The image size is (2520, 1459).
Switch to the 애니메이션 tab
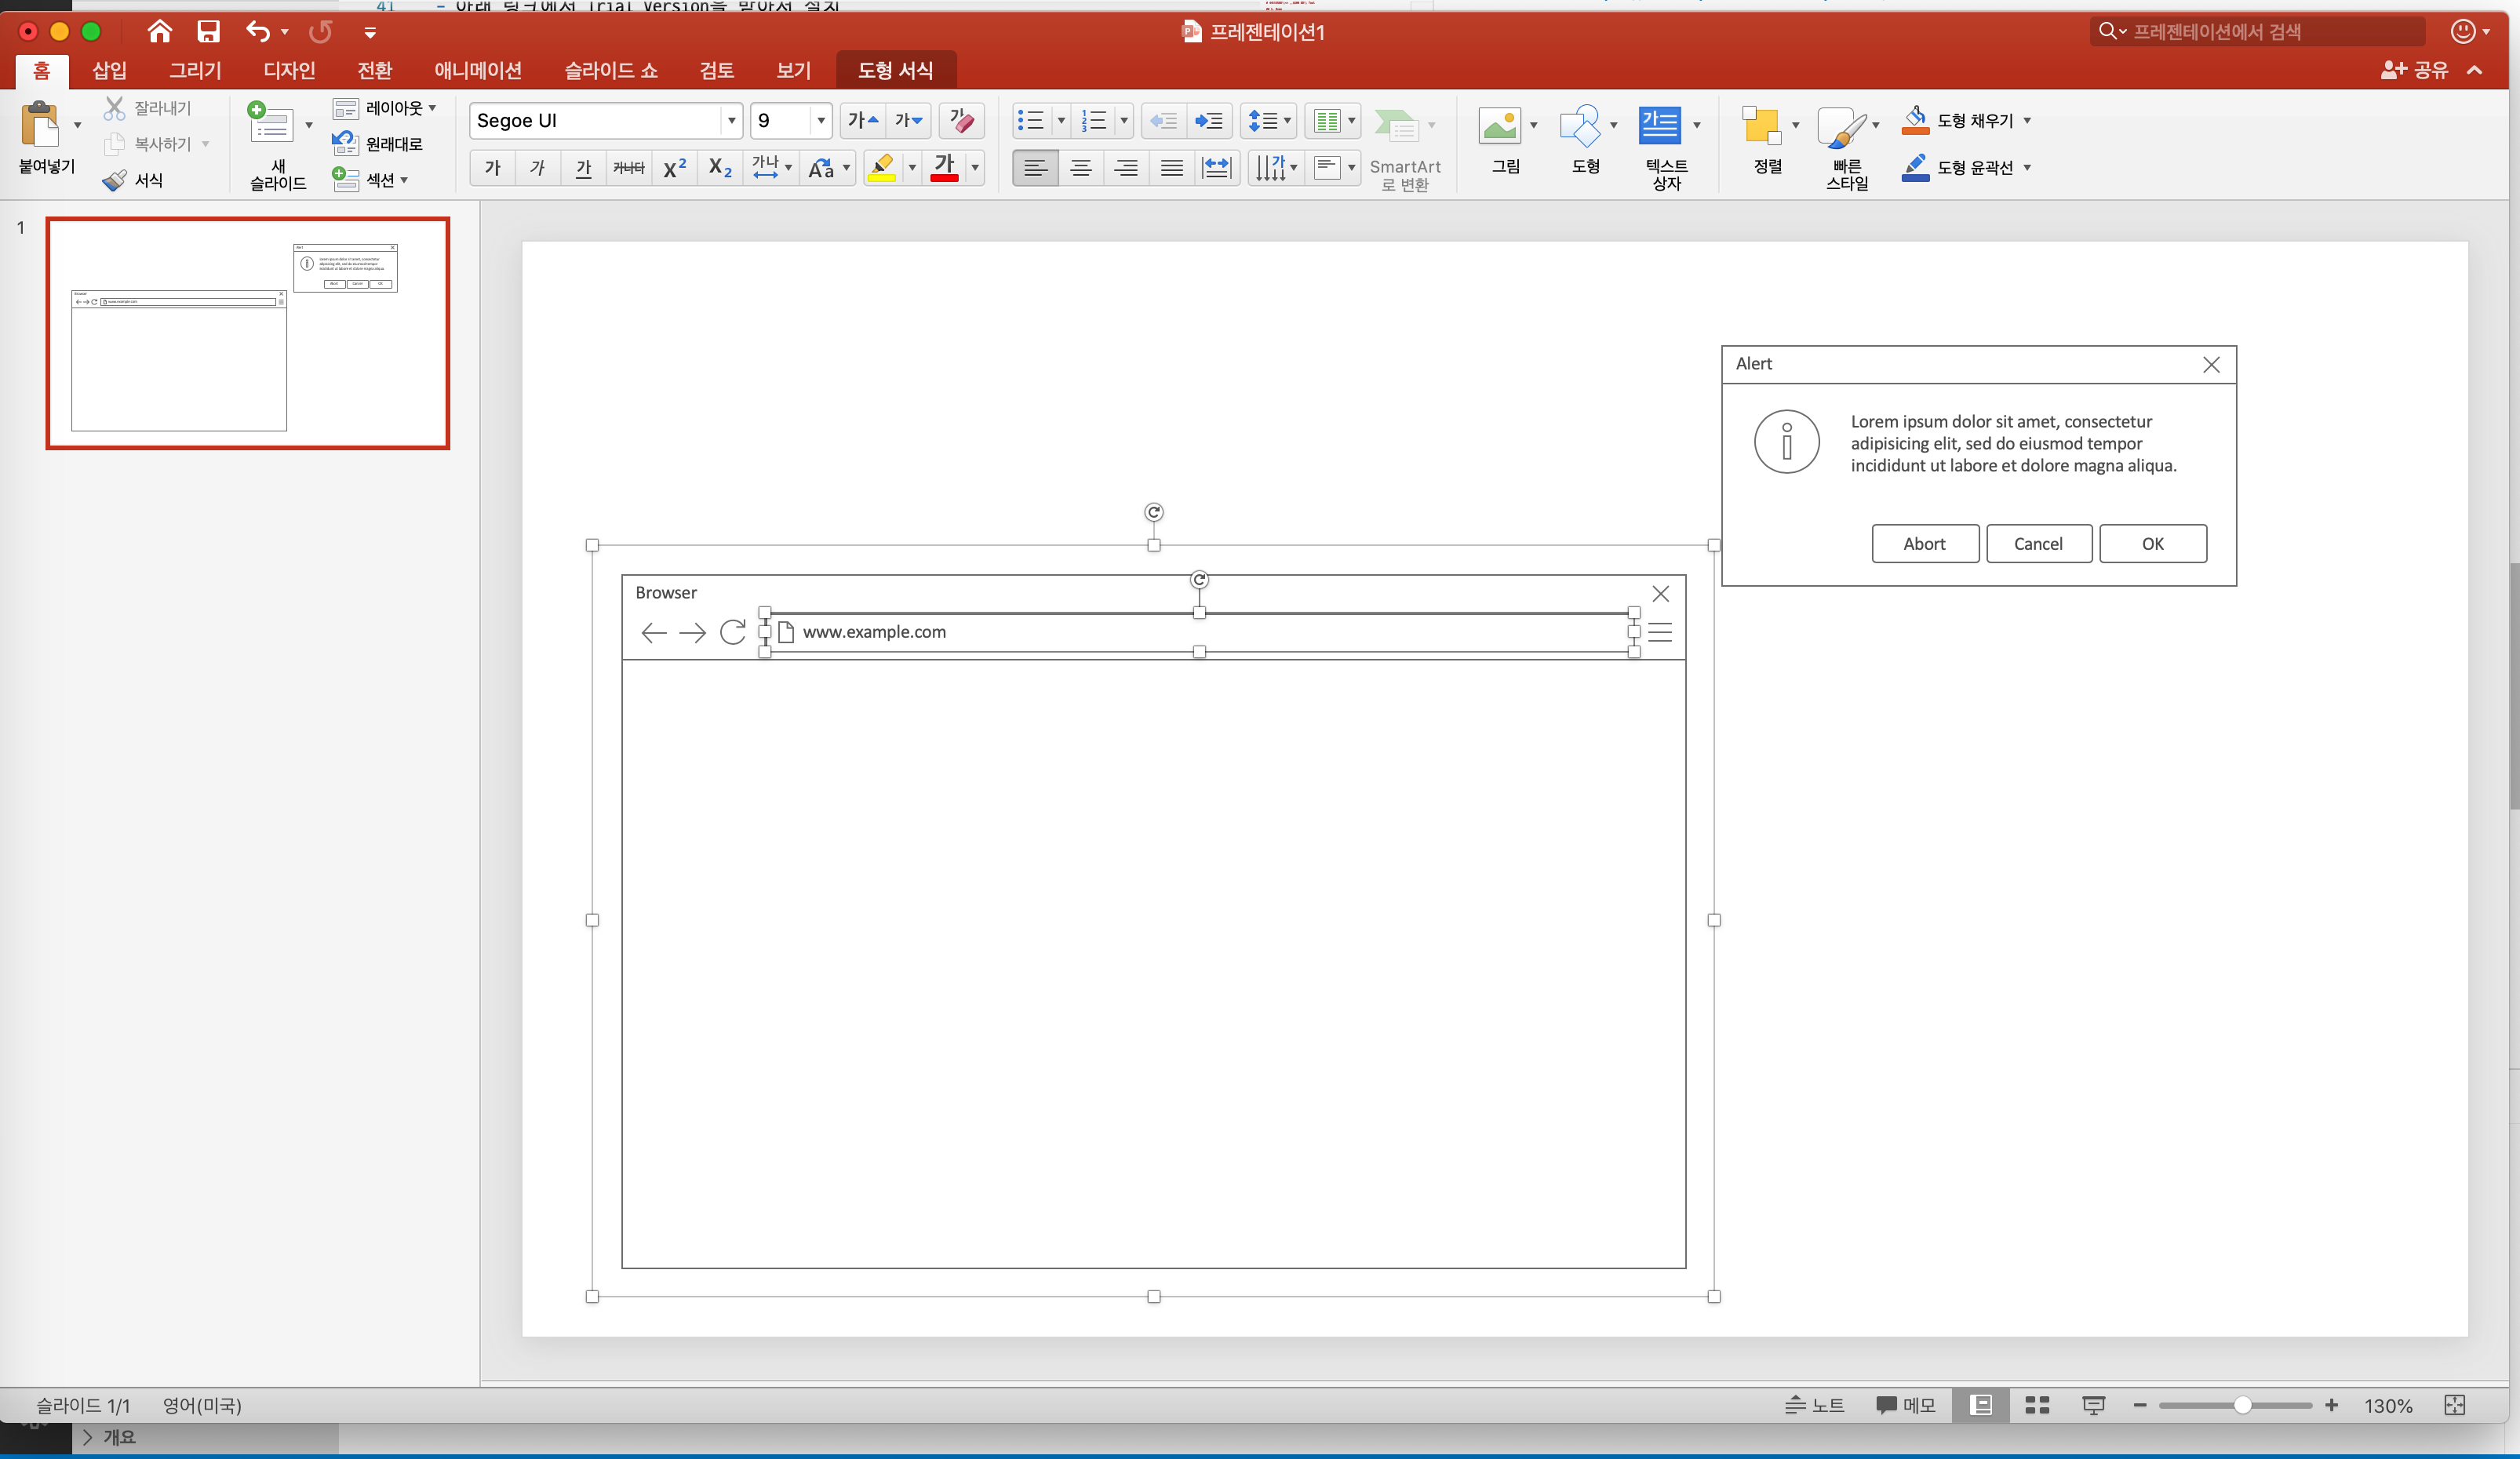478,70
